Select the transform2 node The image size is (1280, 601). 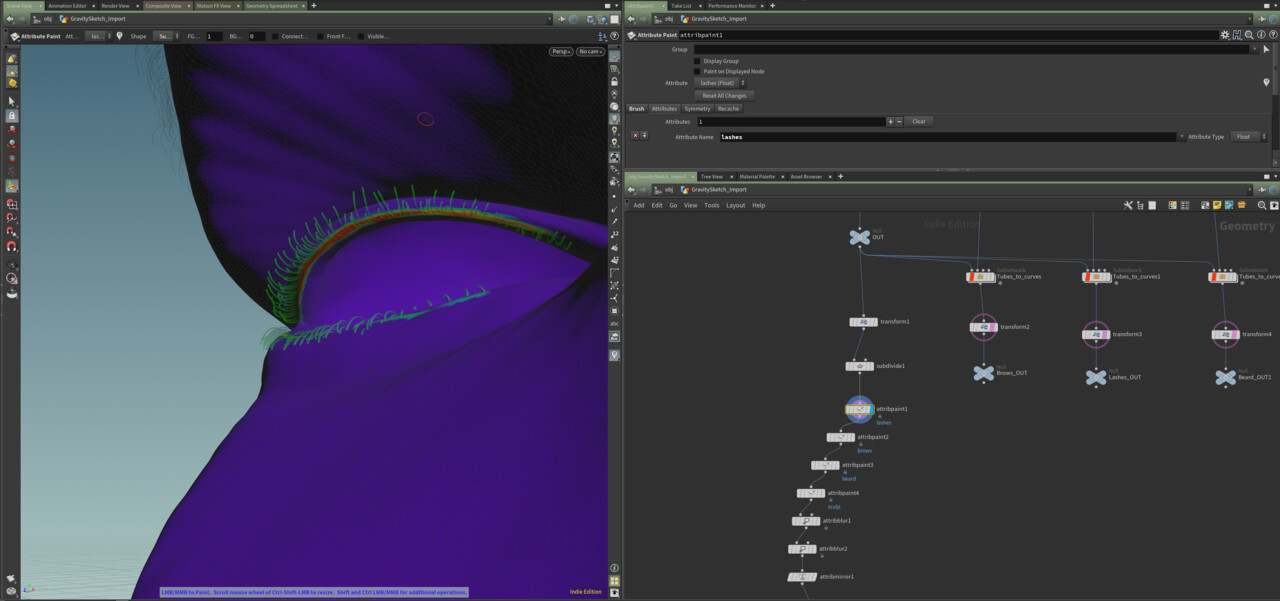coord(984,326)
